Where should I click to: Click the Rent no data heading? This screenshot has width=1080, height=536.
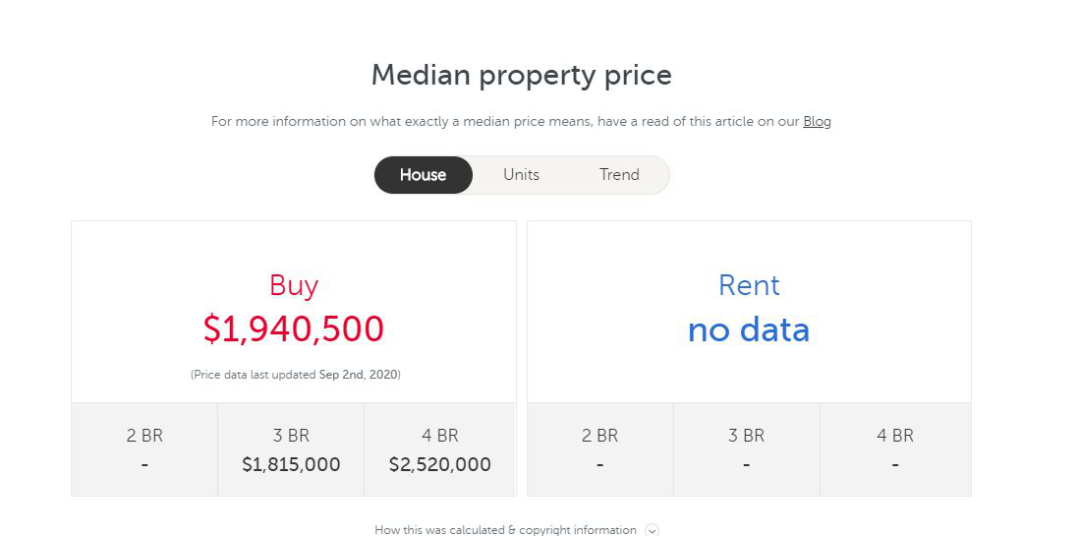tap(749, 330)
